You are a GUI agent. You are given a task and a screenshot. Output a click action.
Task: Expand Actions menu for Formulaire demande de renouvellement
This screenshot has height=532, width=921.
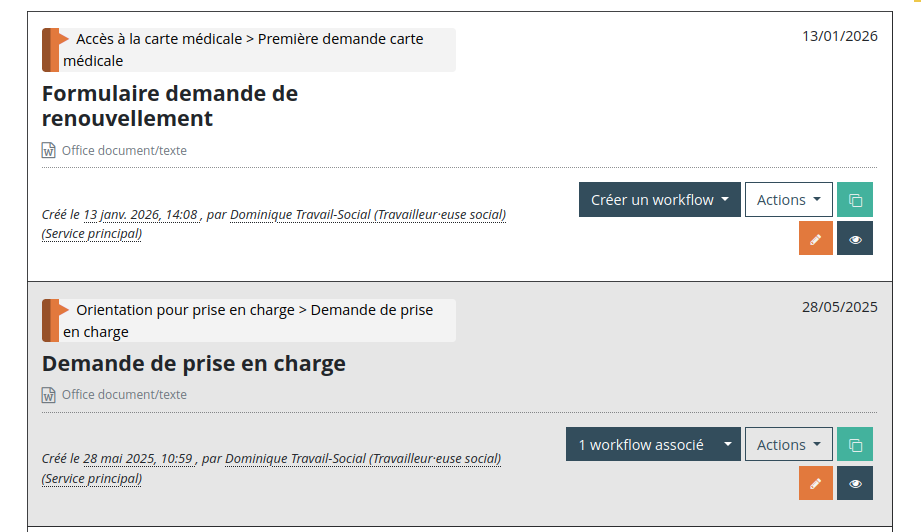click(x=788, y=200)
